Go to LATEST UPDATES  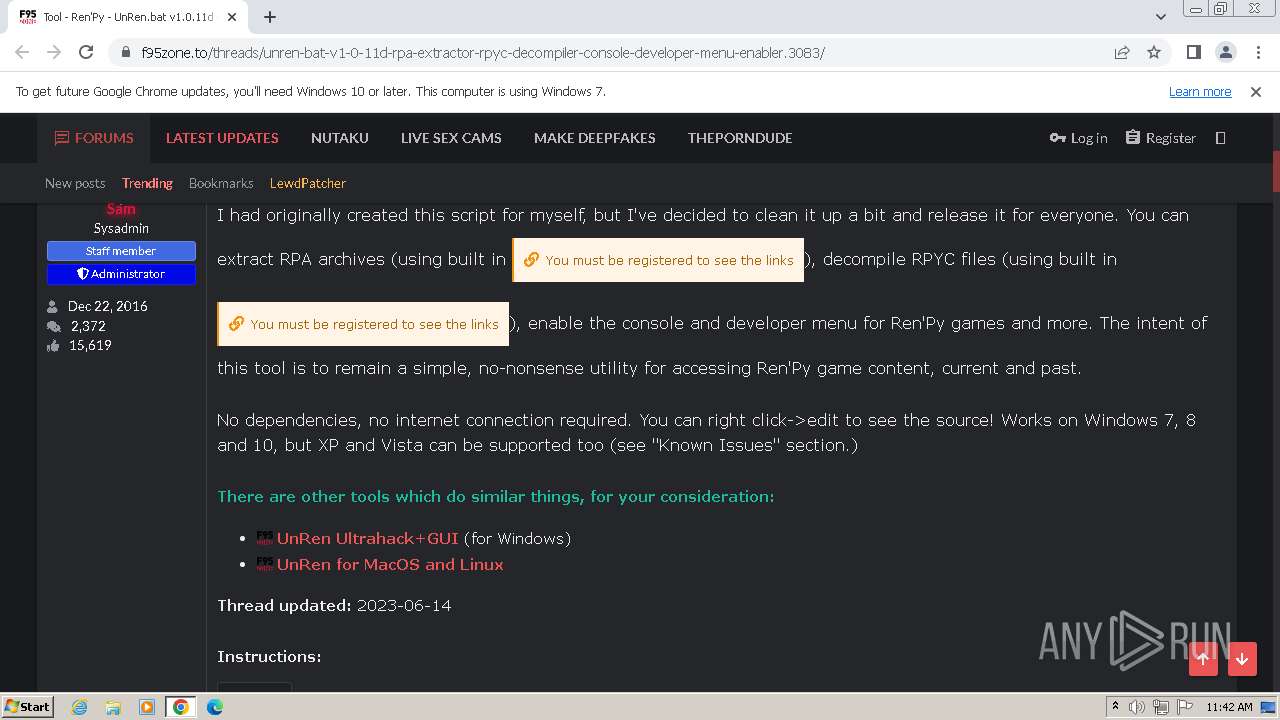pos(222,138)
